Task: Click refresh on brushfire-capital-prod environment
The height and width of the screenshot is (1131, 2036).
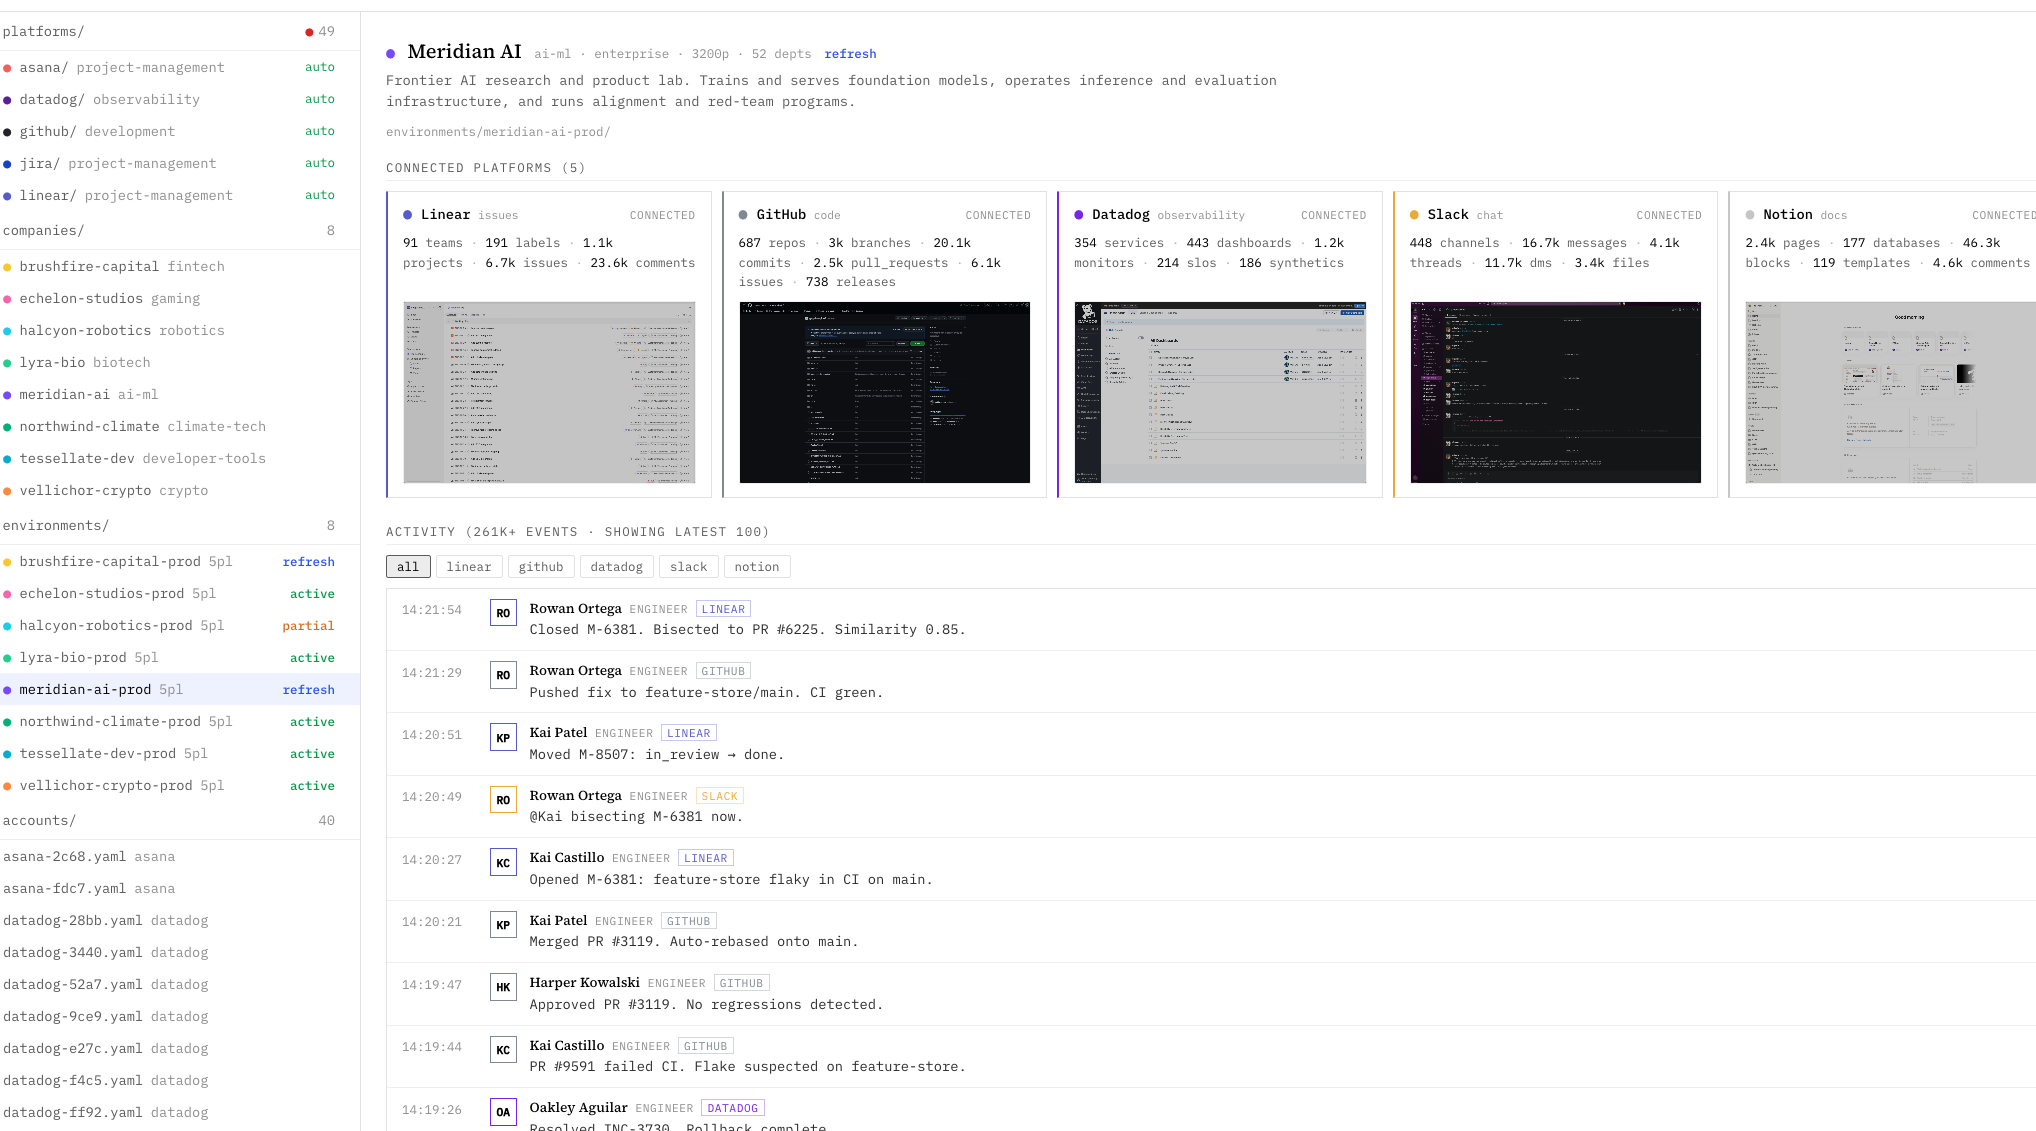Action: pos(308,562)
